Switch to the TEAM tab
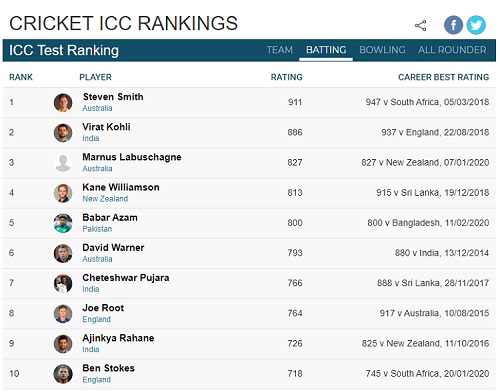The width and height of the screenshot is (500, 392). click(x=279, y=50)
